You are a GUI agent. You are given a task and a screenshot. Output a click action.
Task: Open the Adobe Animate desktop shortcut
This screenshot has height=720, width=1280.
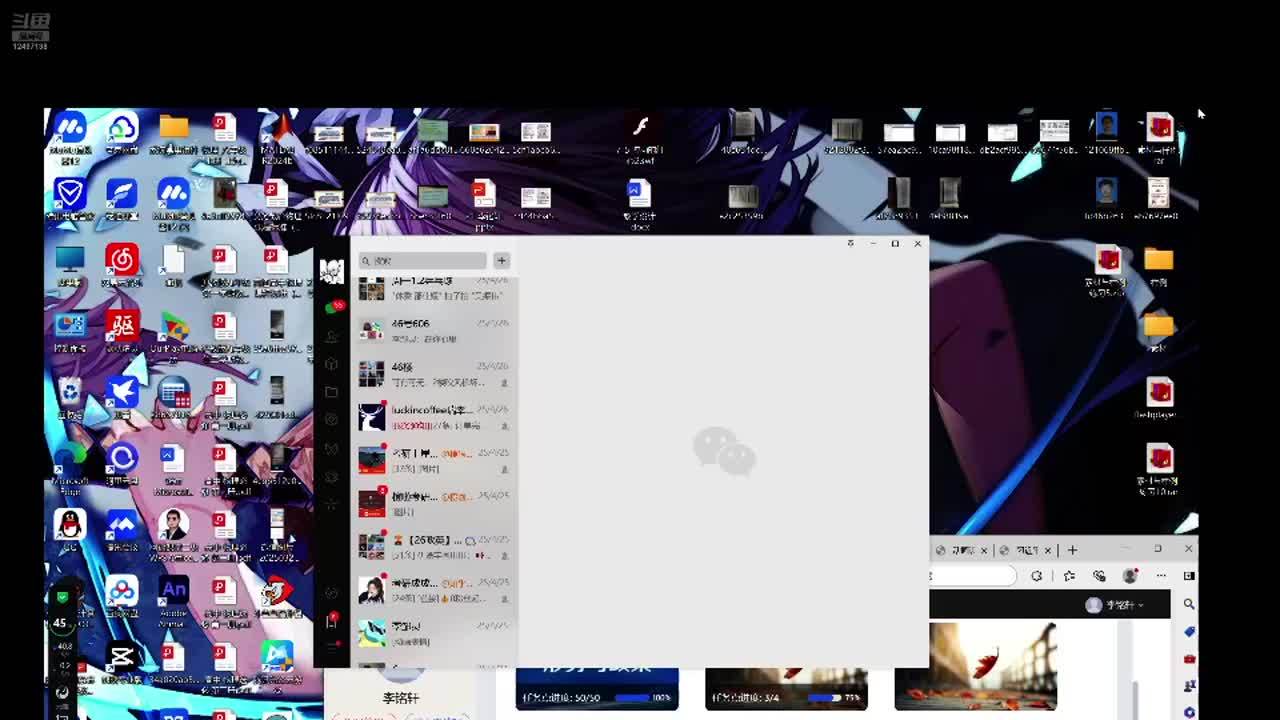pyautogui.click(x=173, y=591)
